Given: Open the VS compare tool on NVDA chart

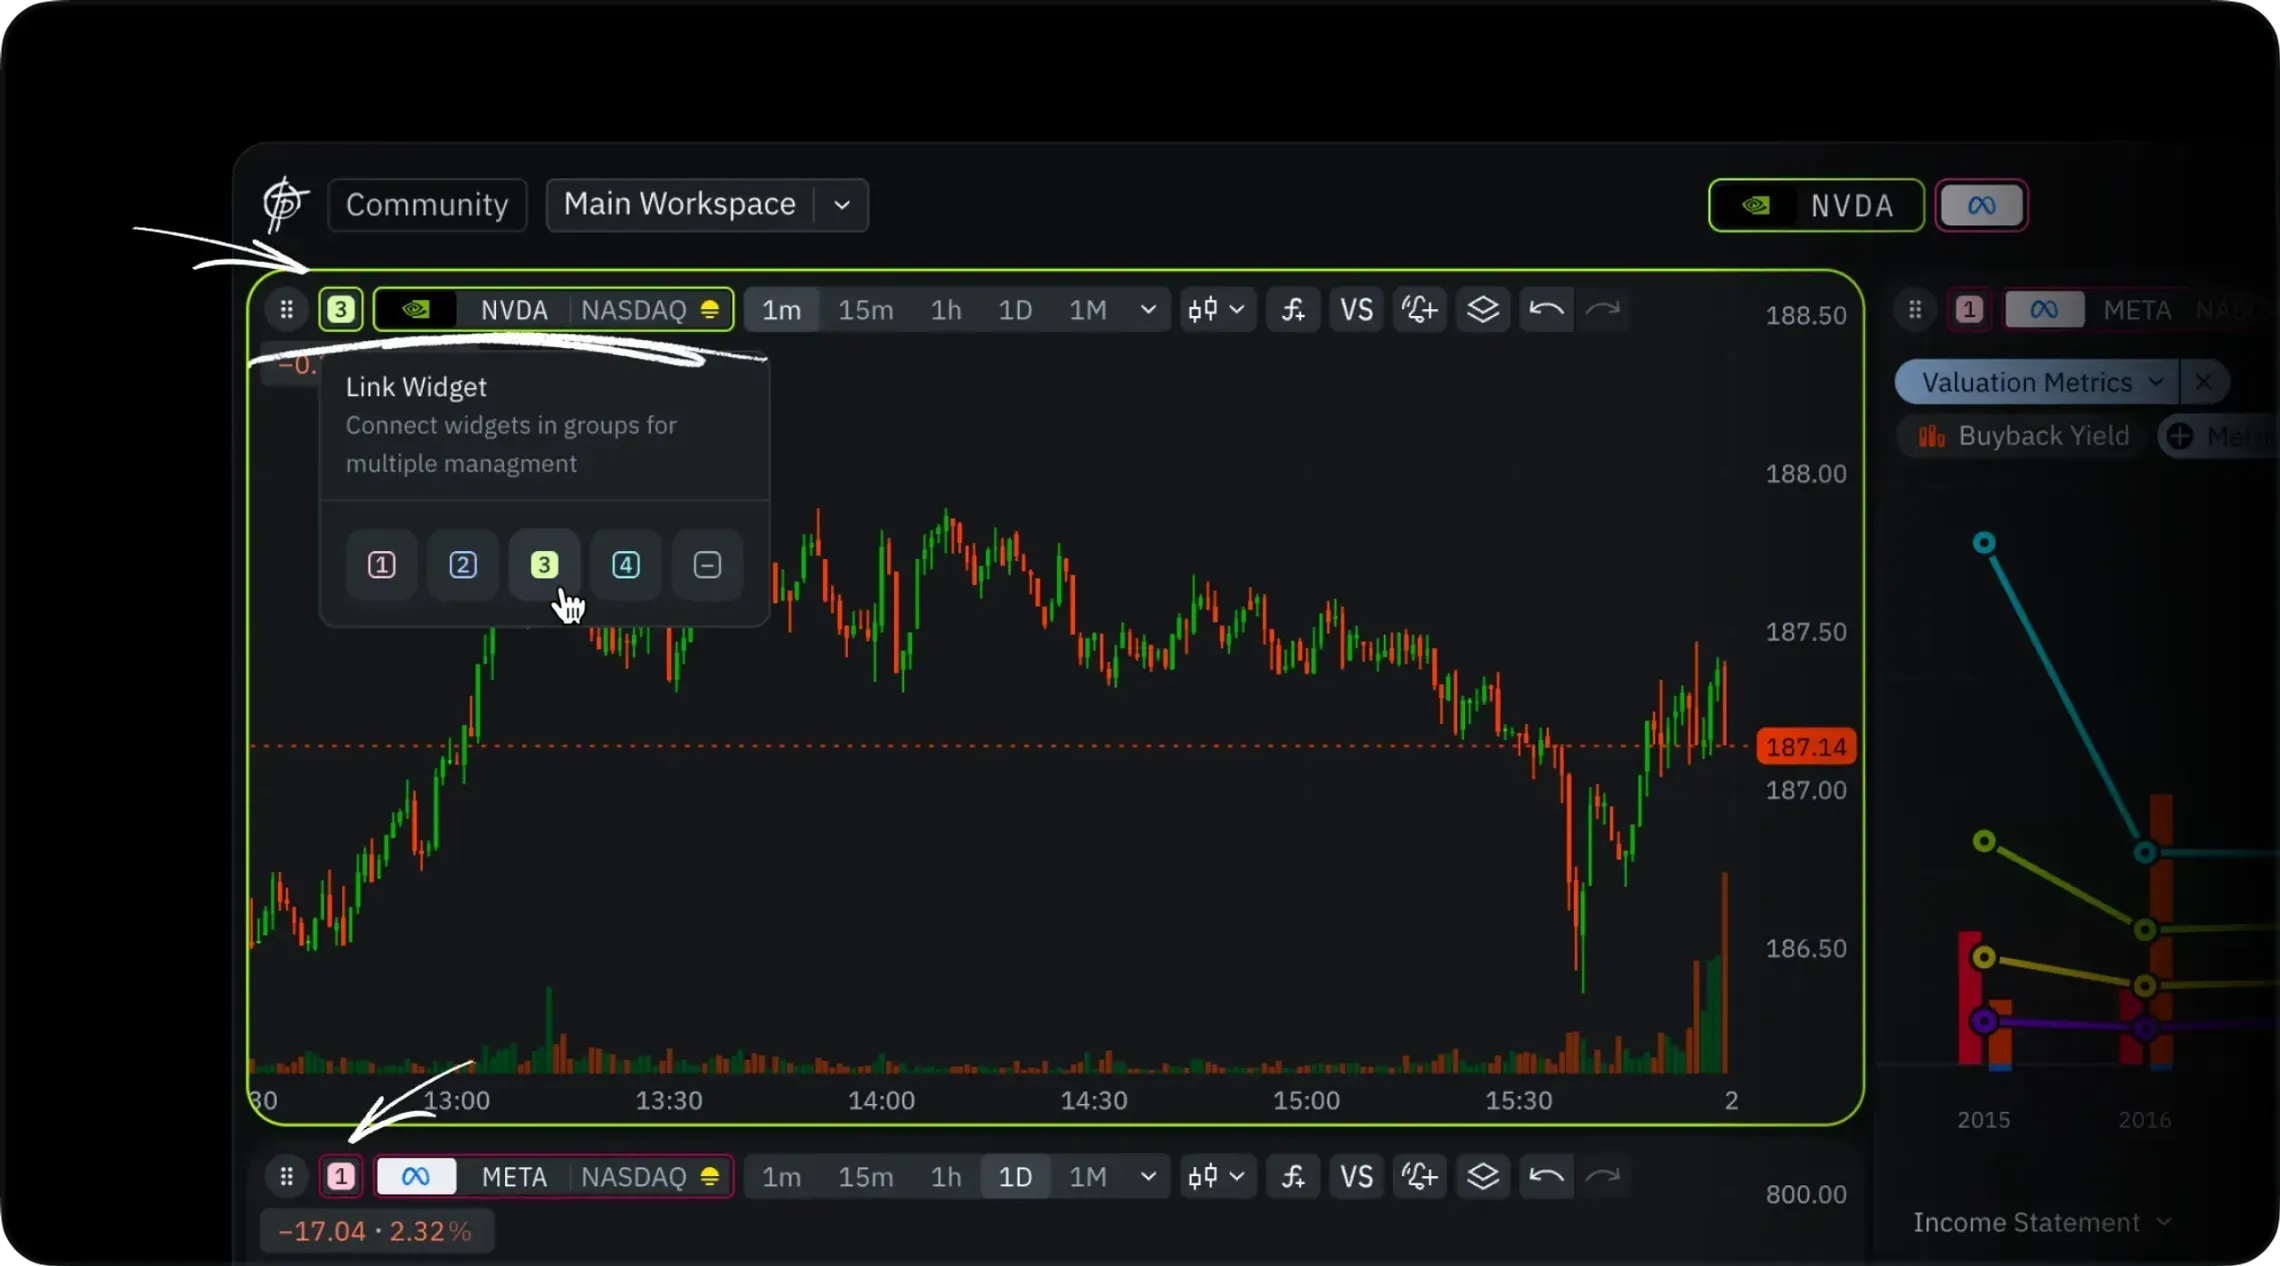Looking at the screenshot, I should [1356, 310].
